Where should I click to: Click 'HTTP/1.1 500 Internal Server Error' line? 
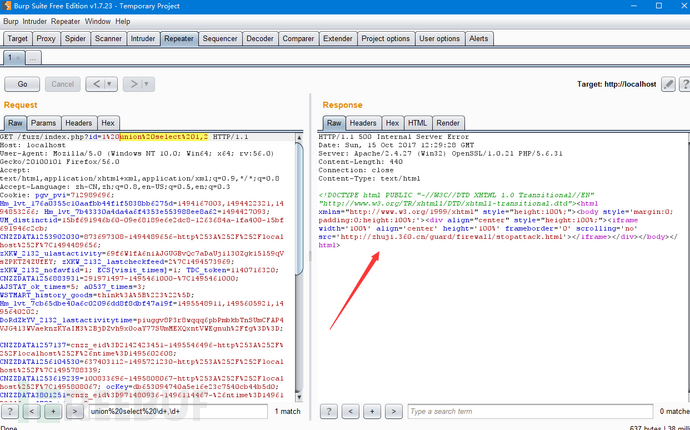[393, 137]
